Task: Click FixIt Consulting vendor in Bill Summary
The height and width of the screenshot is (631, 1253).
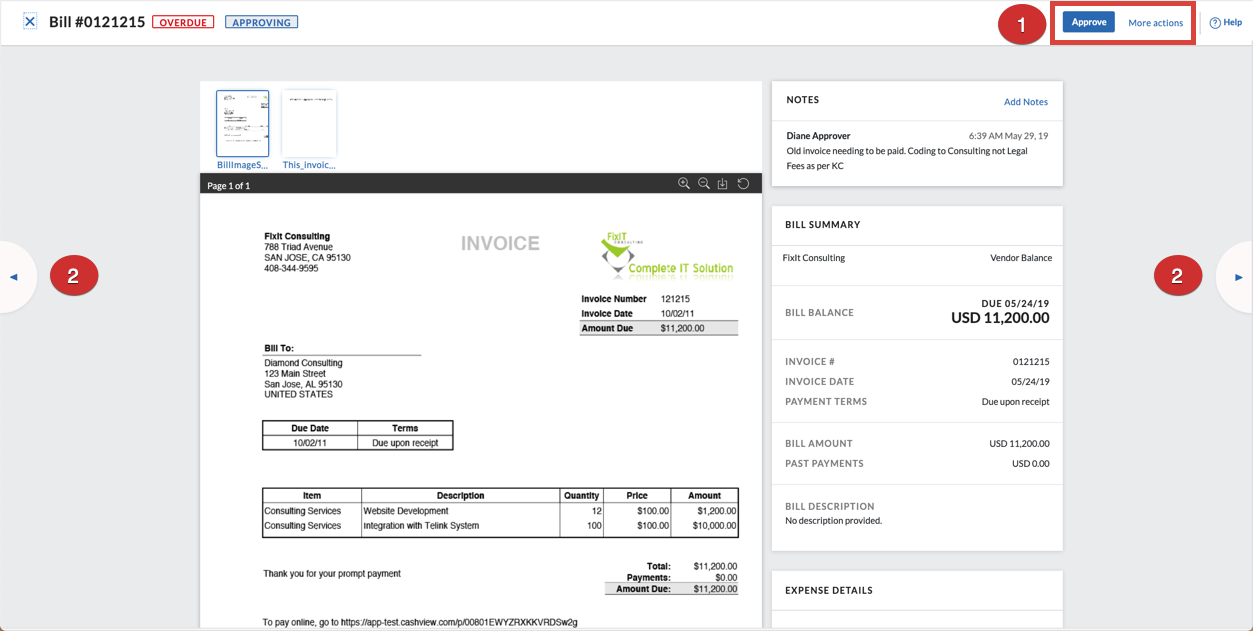Action: point(814,258)
